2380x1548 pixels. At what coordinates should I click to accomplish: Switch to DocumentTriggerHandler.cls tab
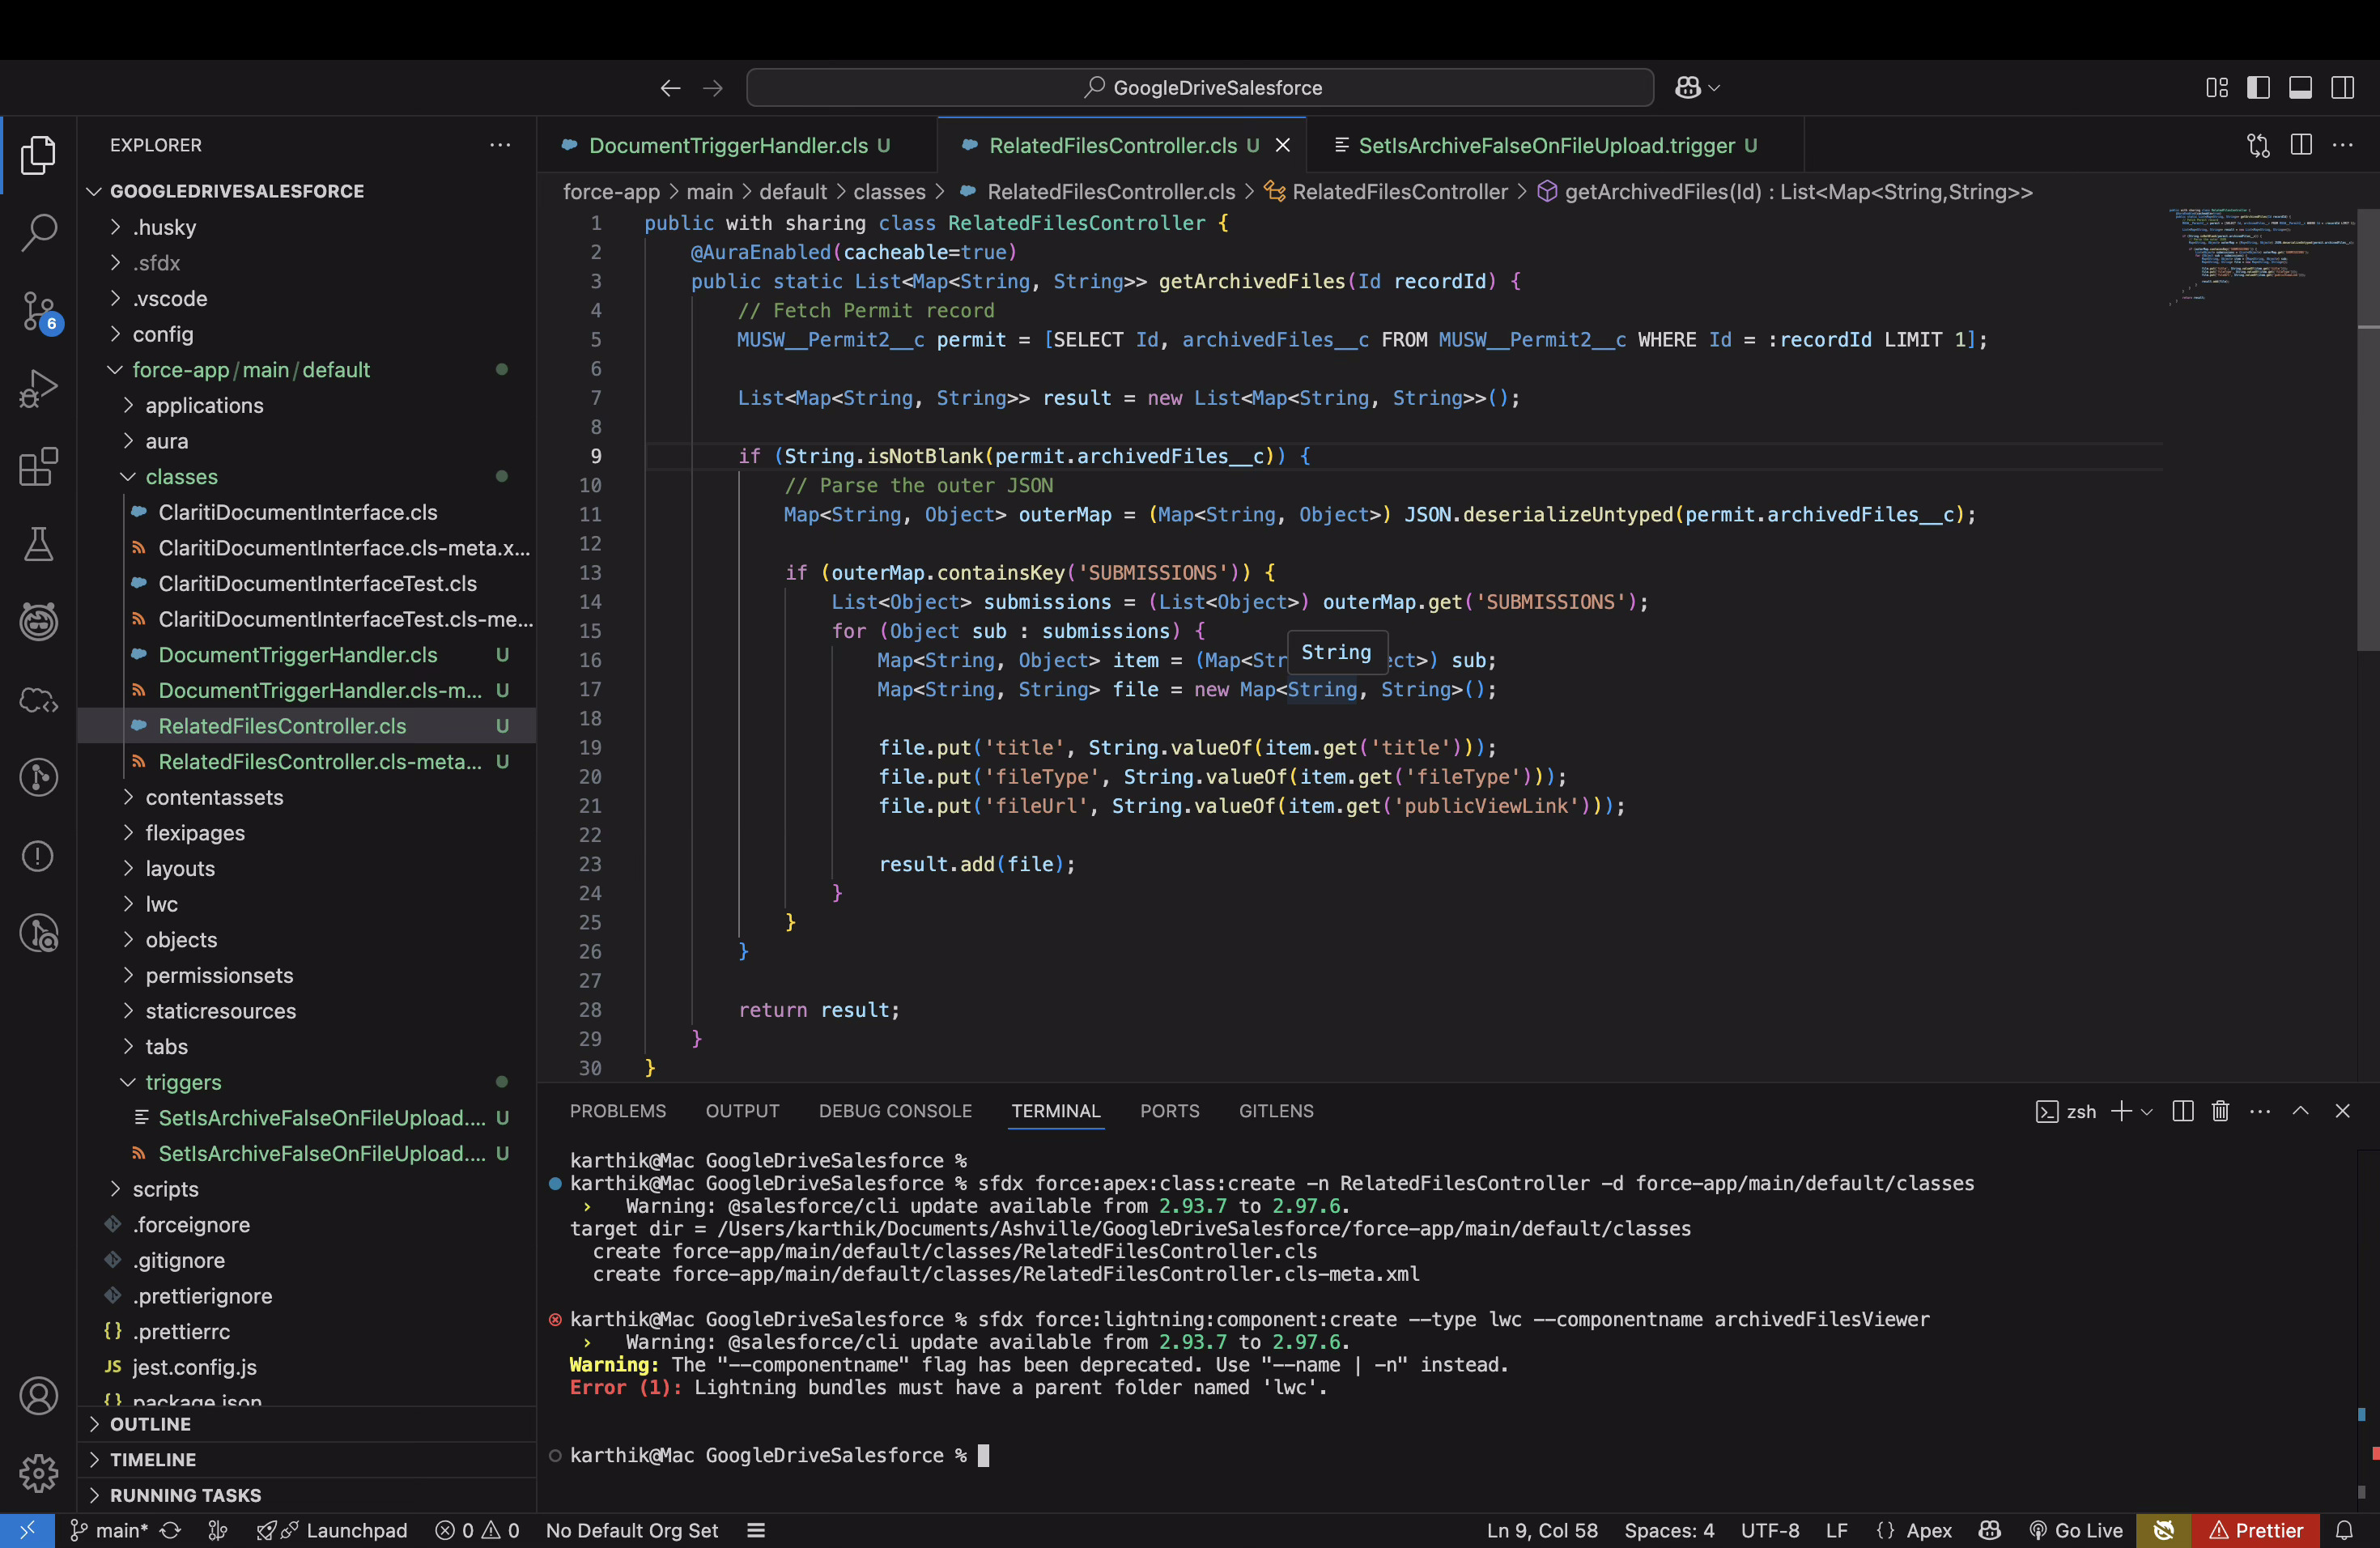(x=727, y=145)
